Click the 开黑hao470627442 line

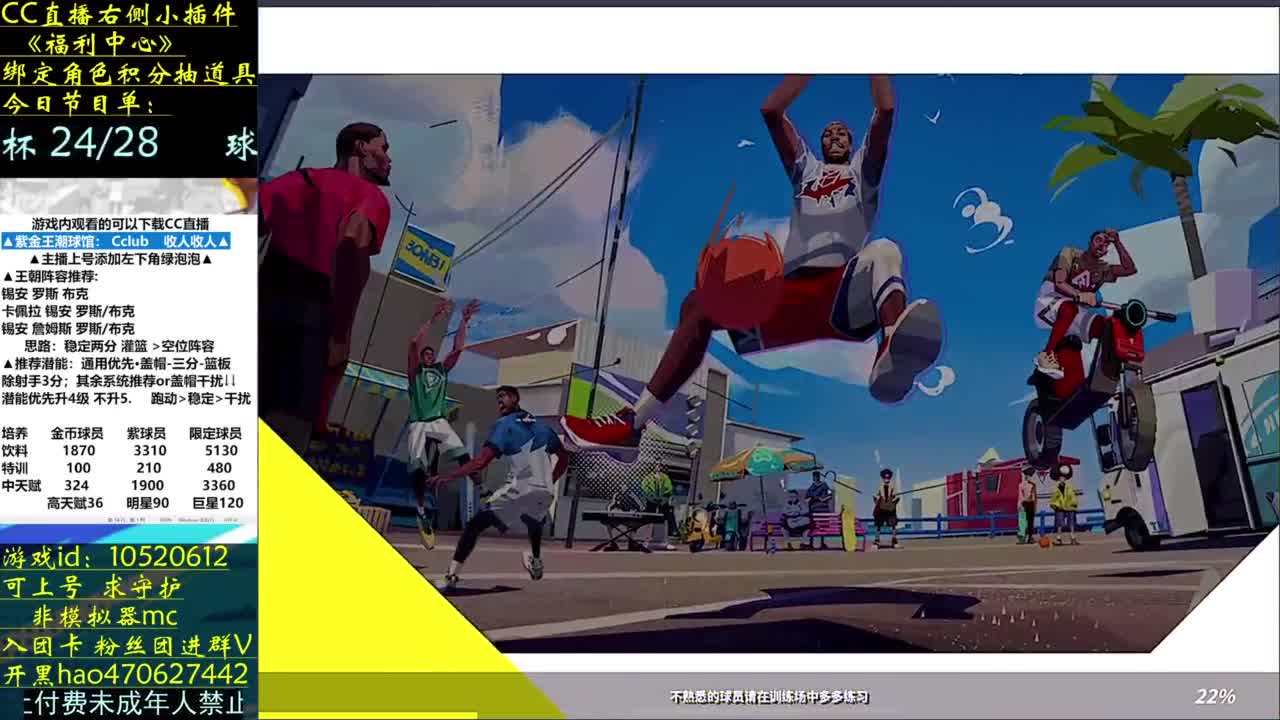(x=126, y=674)
